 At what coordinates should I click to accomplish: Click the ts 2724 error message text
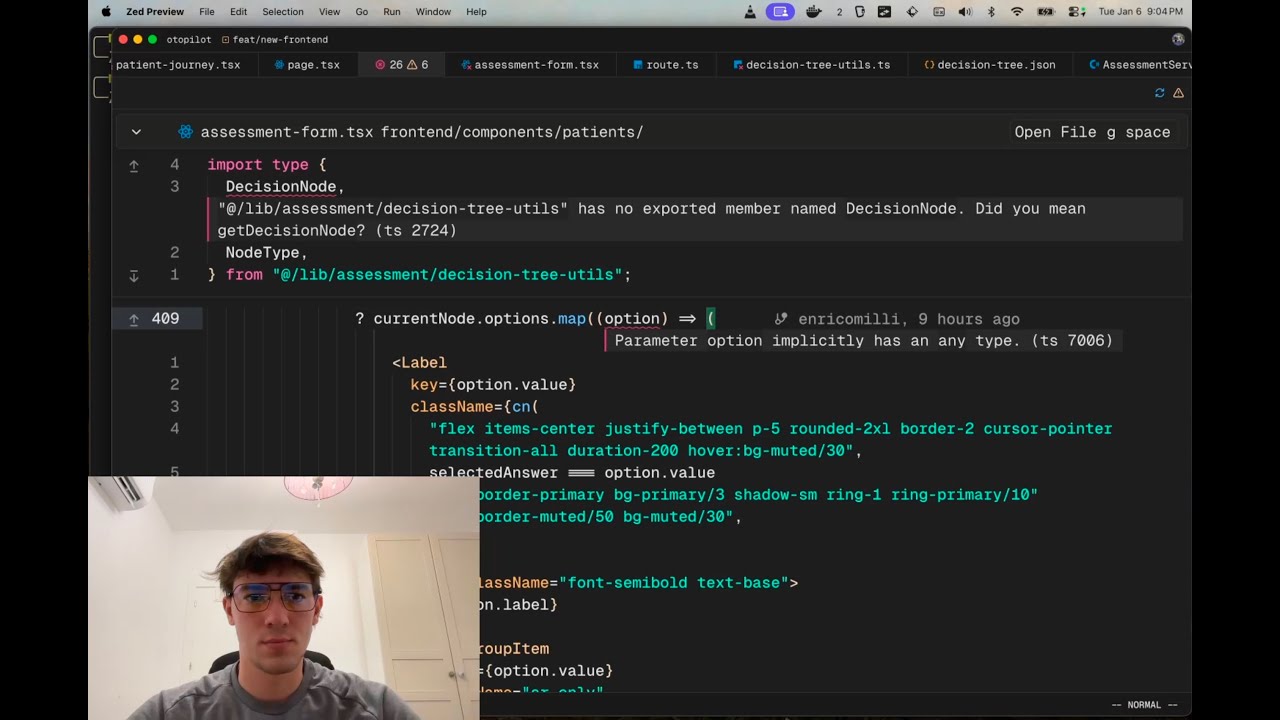(651, 220)
